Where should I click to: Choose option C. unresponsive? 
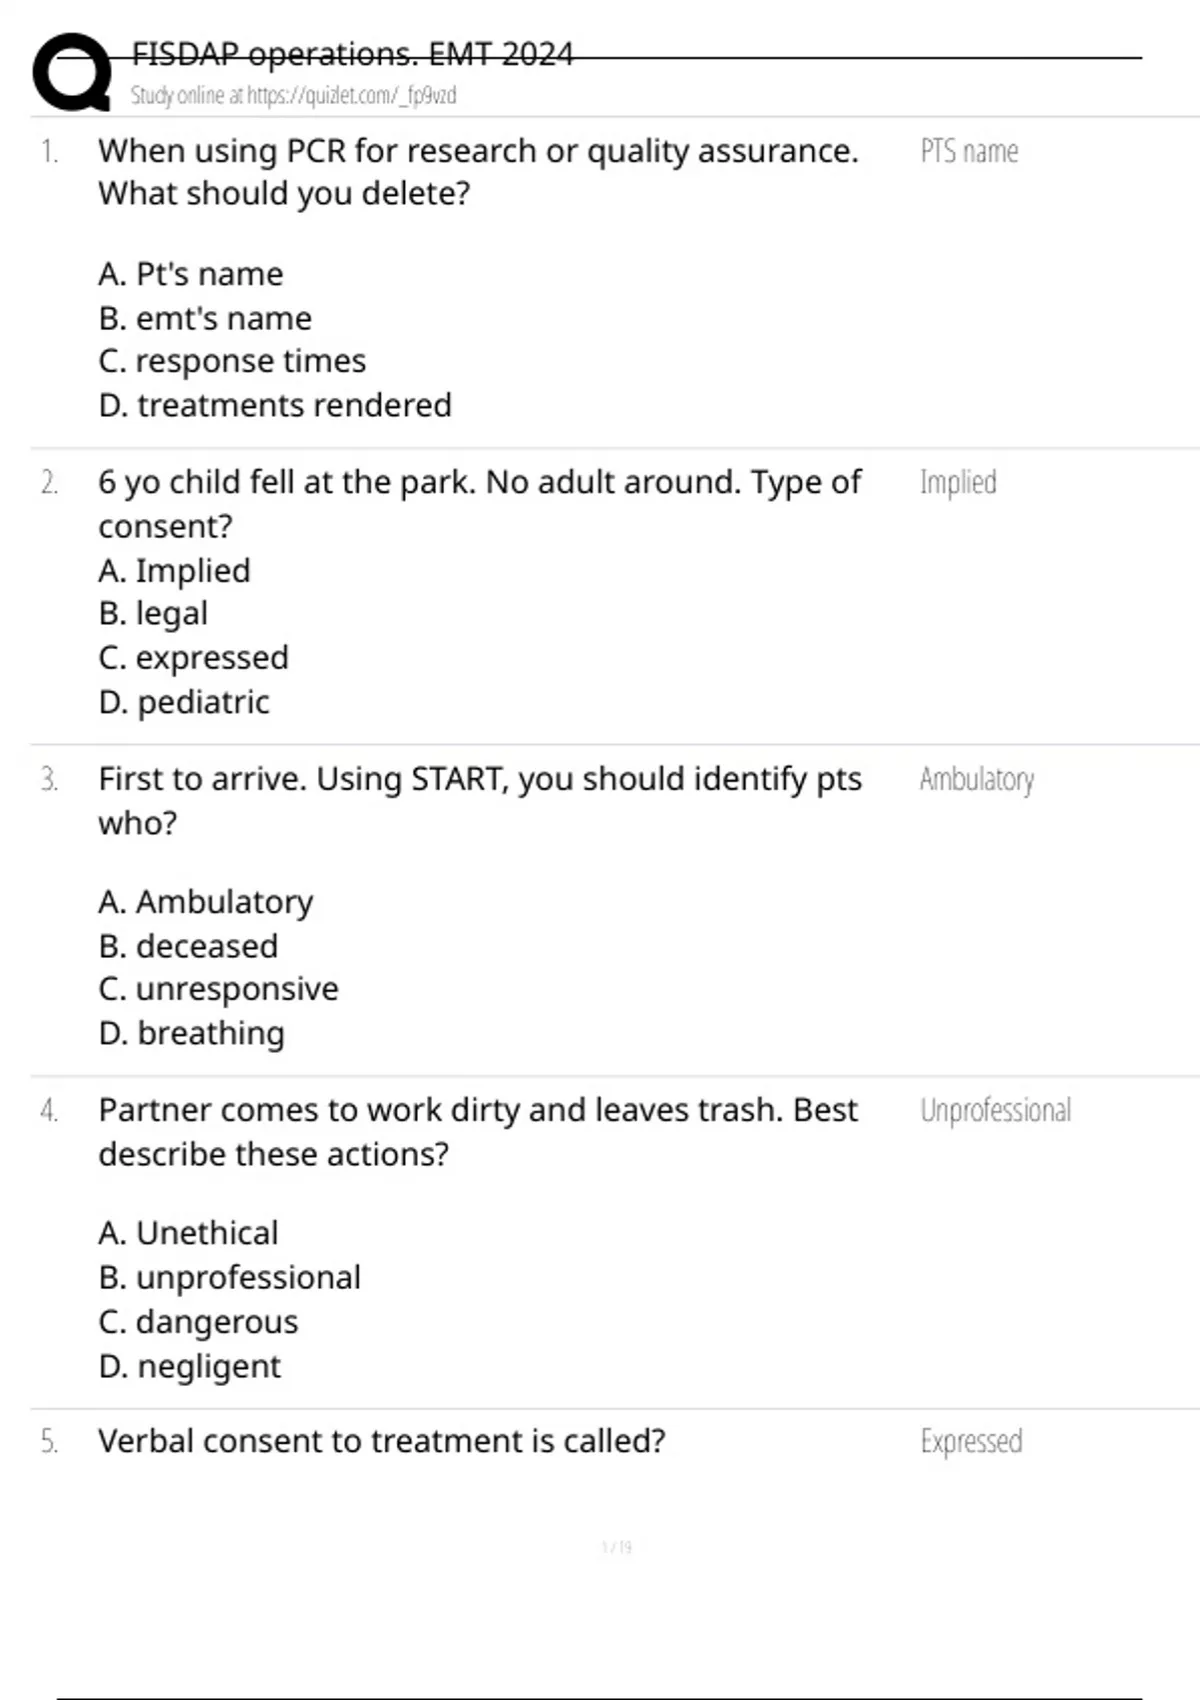[x=218, y=989]
